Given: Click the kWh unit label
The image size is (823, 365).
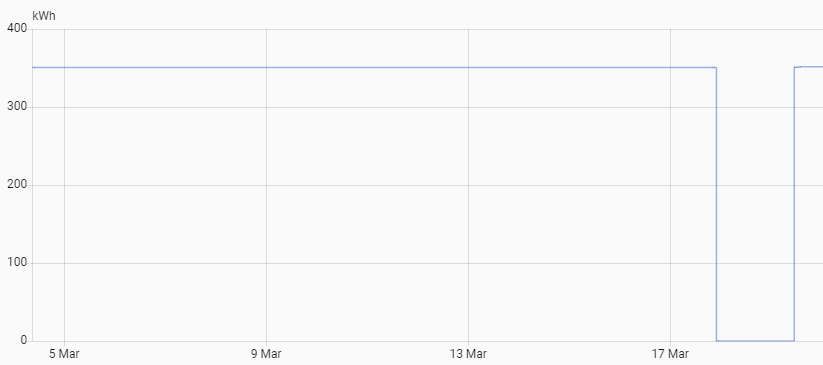Looking at the screenshot, I should tap(44, 16).
